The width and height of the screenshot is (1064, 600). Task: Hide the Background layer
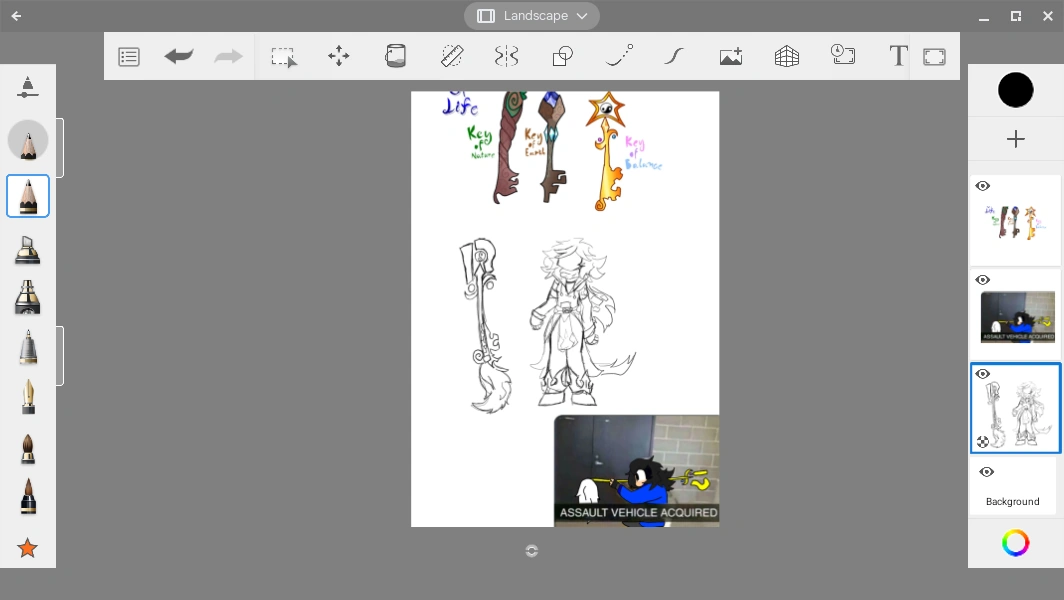986,472
